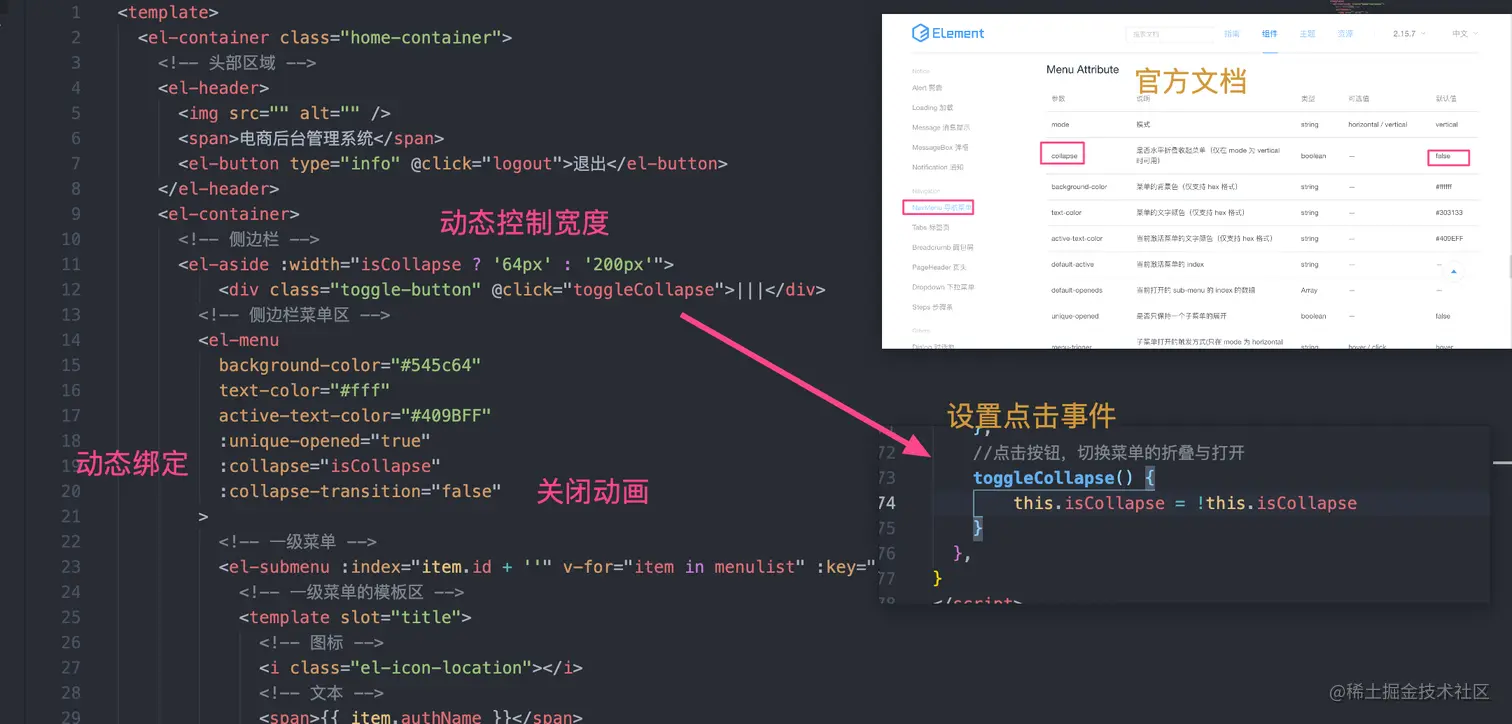Click the 'default-openeds' attribute cell
Image resolution: width=1512 pixels, height=724 pixels.
coord(1076,290)
